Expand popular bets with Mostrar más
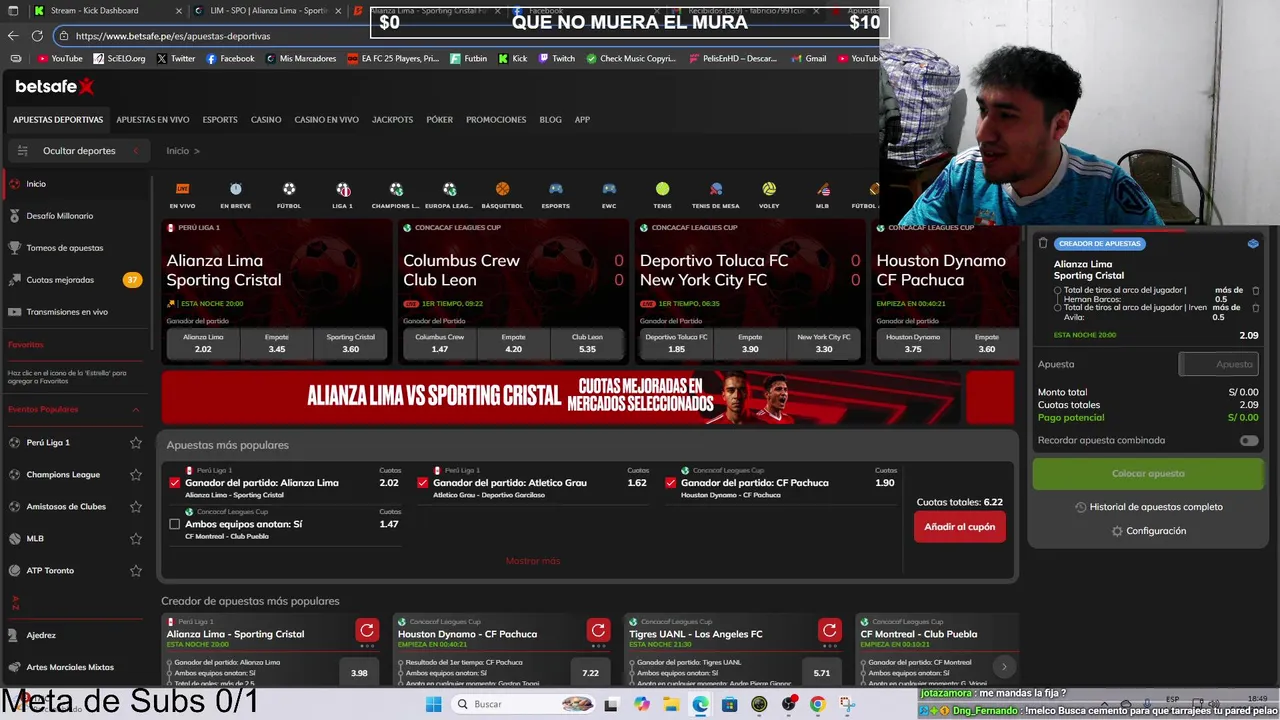Image resolution: width=1280 pixels, height=720 pixels. (533, 561)
